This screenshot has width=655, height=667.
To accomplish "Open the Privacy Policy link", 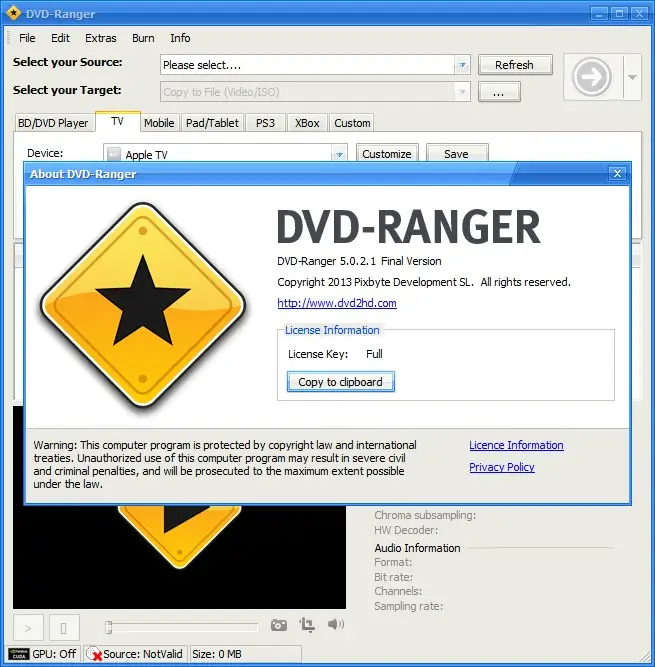I will 502,467.
